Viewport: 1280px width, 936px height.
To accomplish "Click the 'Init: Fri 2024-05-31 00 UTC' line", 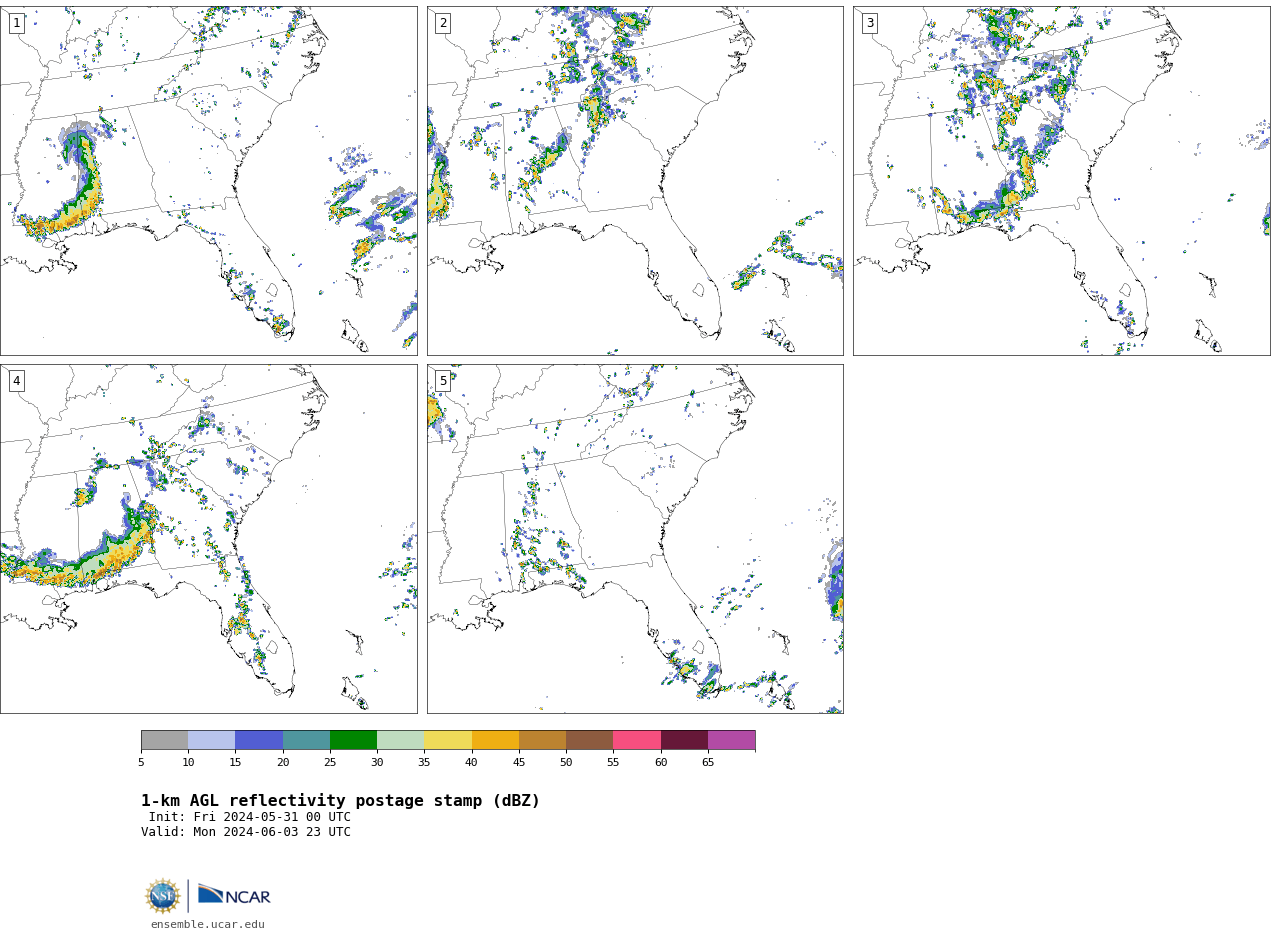I will tap(250, 817).
